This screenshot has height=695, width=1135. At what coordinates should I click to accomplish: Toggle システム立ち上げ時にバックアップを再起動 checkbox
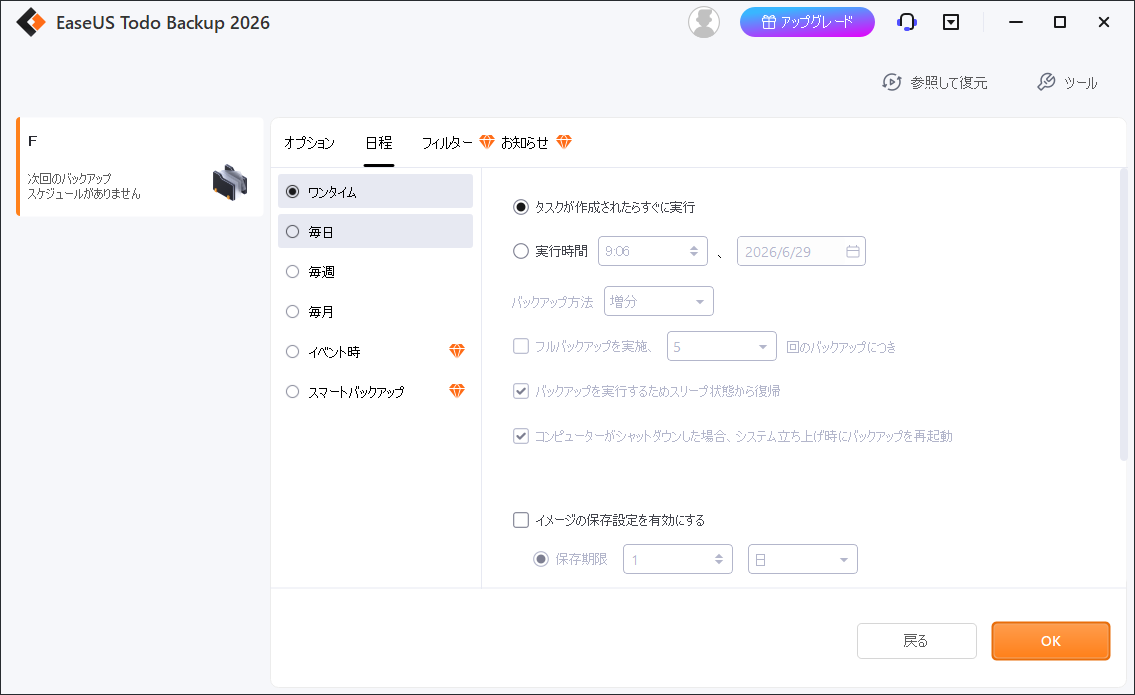tap(520, 436)
